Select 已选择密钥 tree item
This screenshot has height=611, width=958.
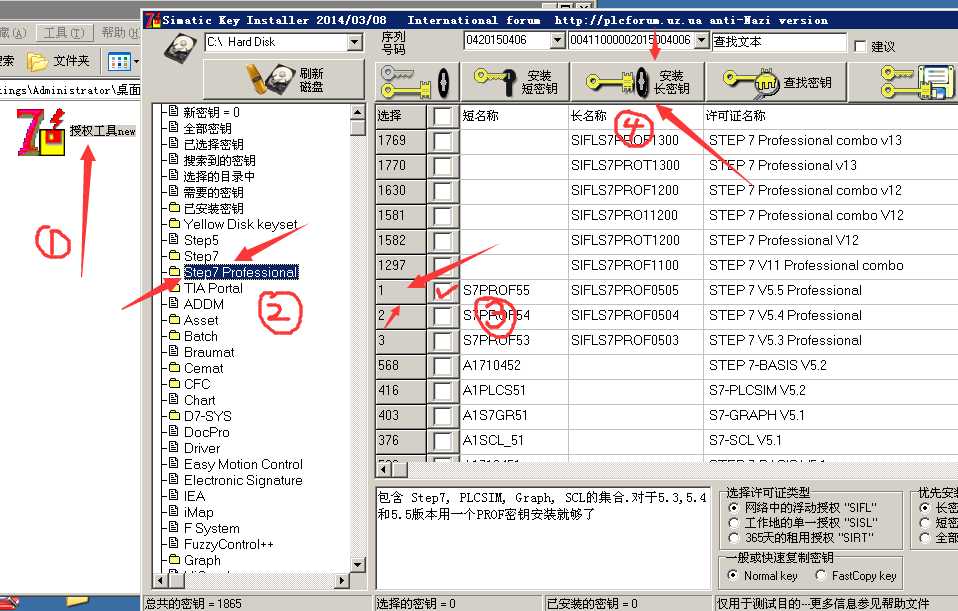pos(213,144)
